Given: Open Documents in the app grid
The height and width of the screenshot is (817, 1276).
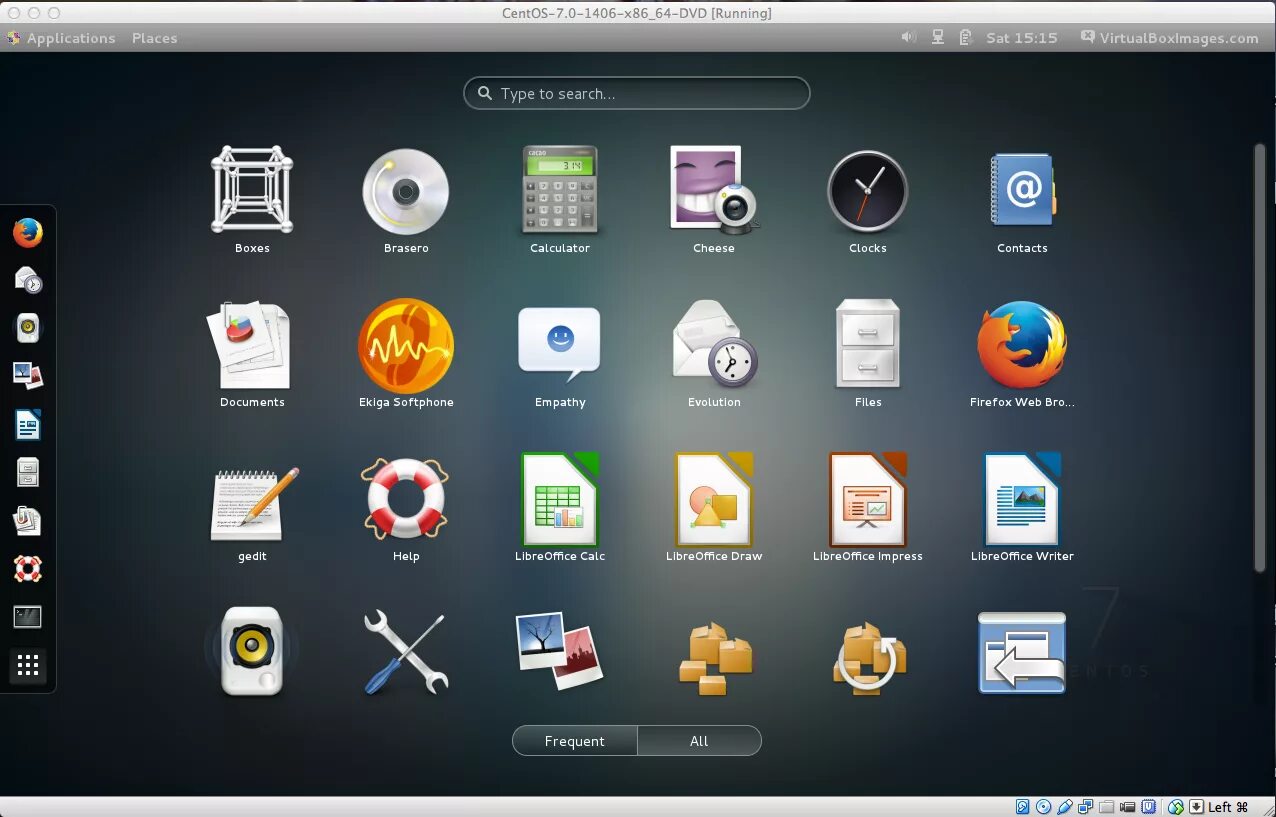Looking at the screenshot, I should pyautogui.click(x=252, y=354).
